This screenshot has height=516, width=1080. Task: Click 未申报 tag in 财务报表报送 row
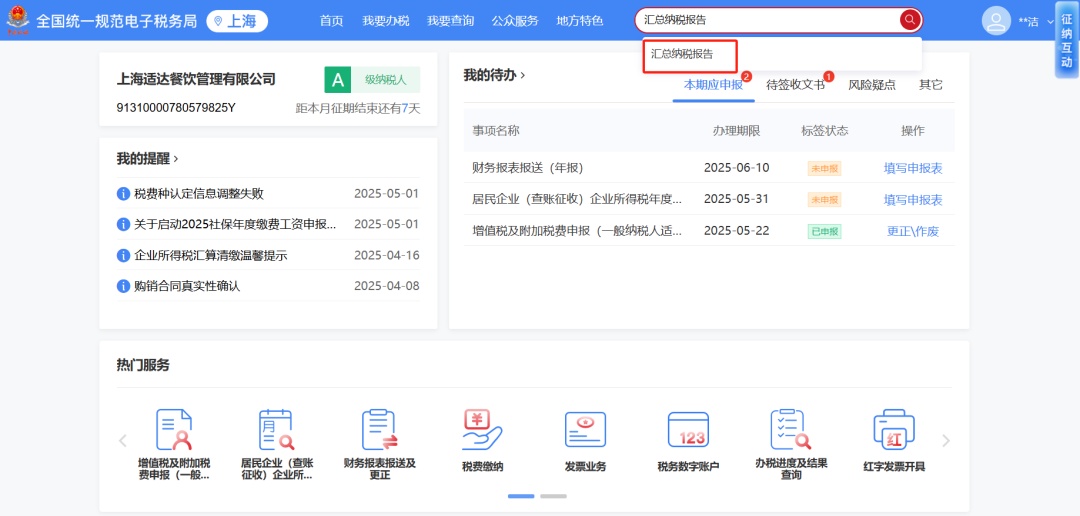pyautogui.click(x=824, y=168)
